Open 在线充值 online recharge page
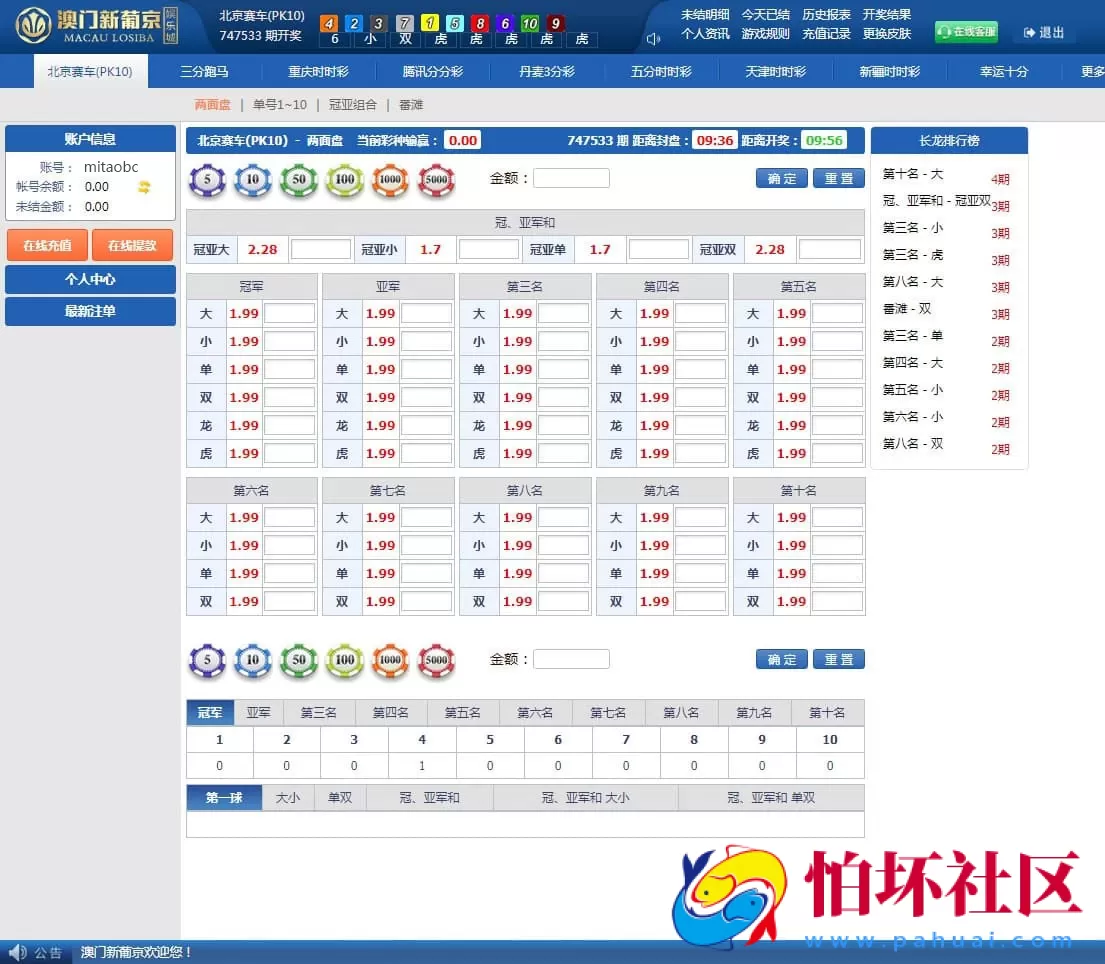The width and height of the screenshot is (1105, 964). tap(46, 244)
